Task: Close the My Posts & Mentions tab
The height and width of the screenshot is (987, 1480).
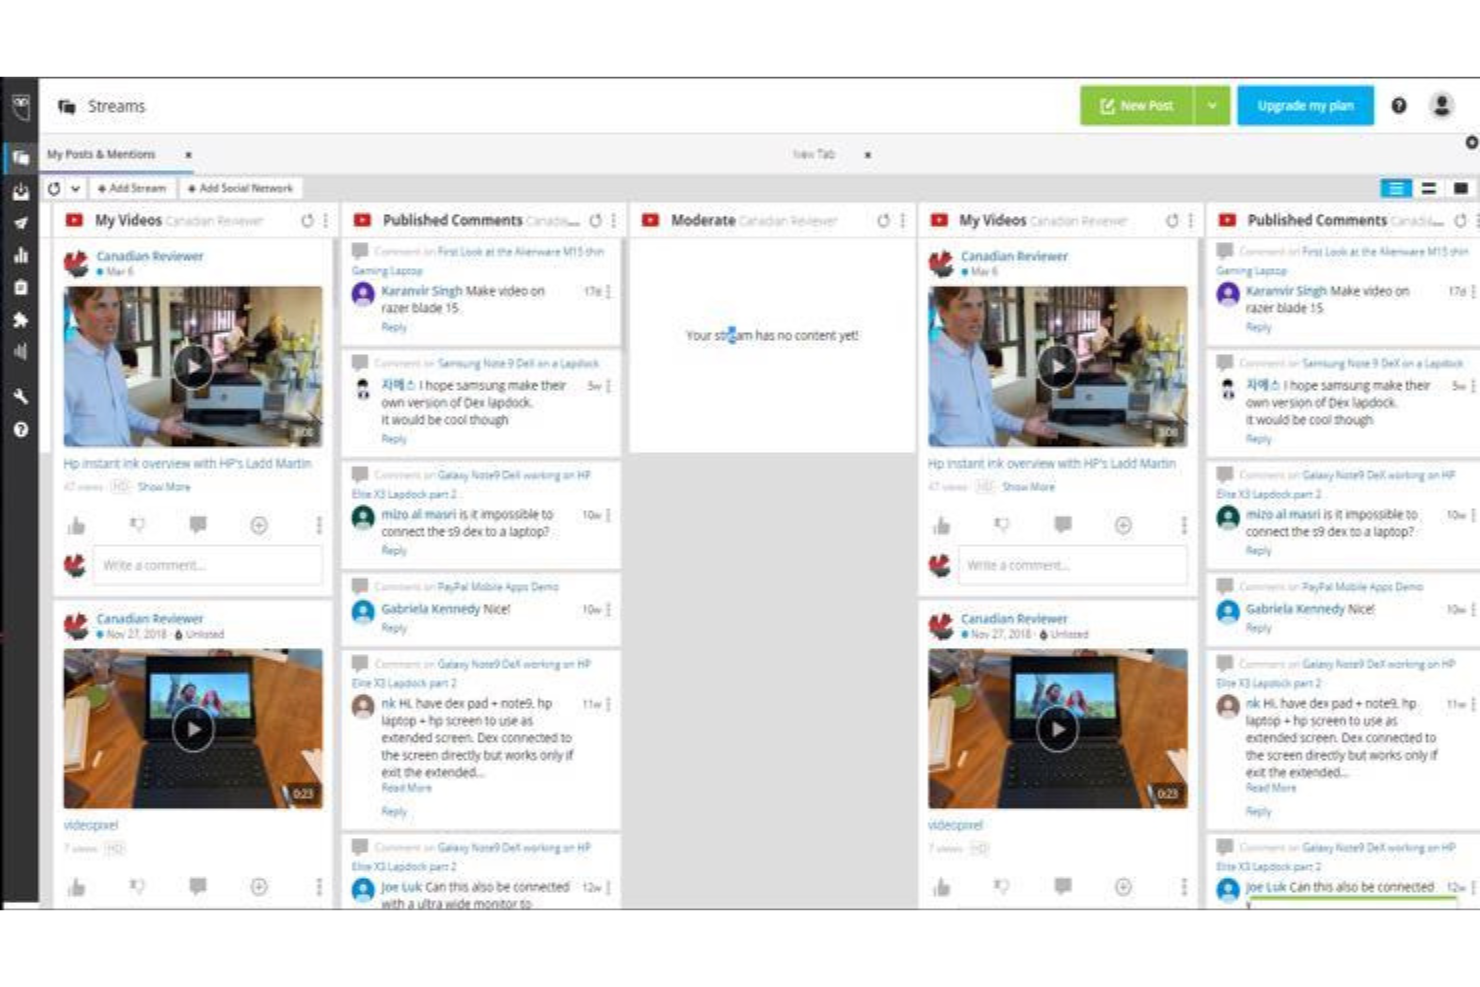Action: 188,155
